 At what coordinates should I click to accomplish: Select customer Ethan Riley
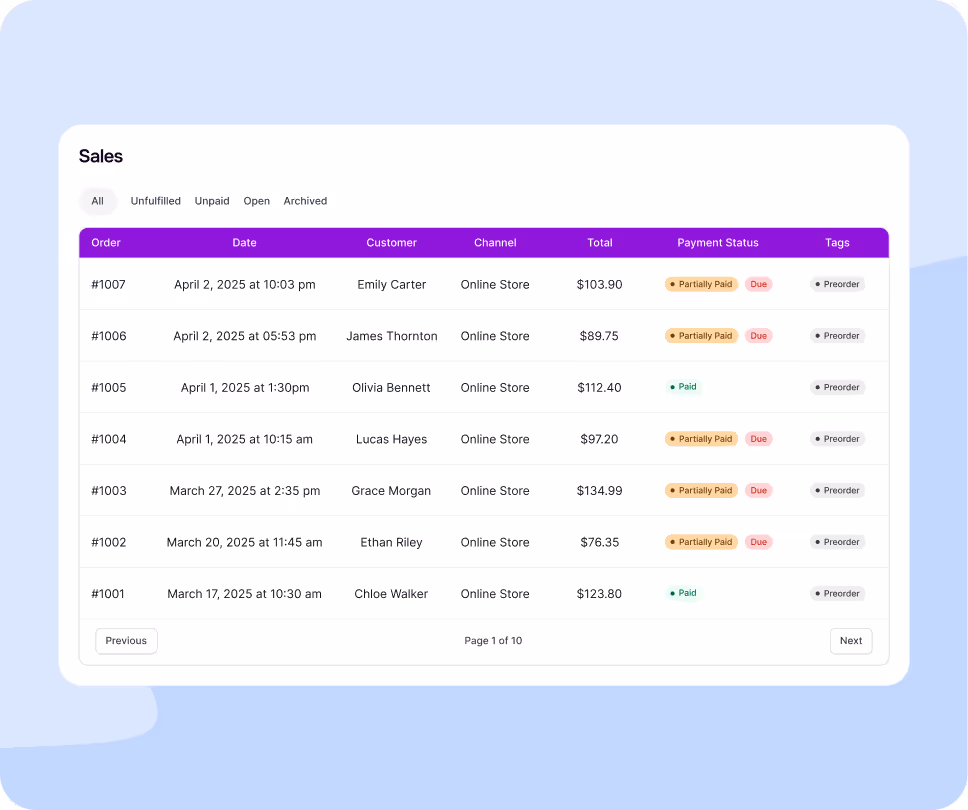391,542
